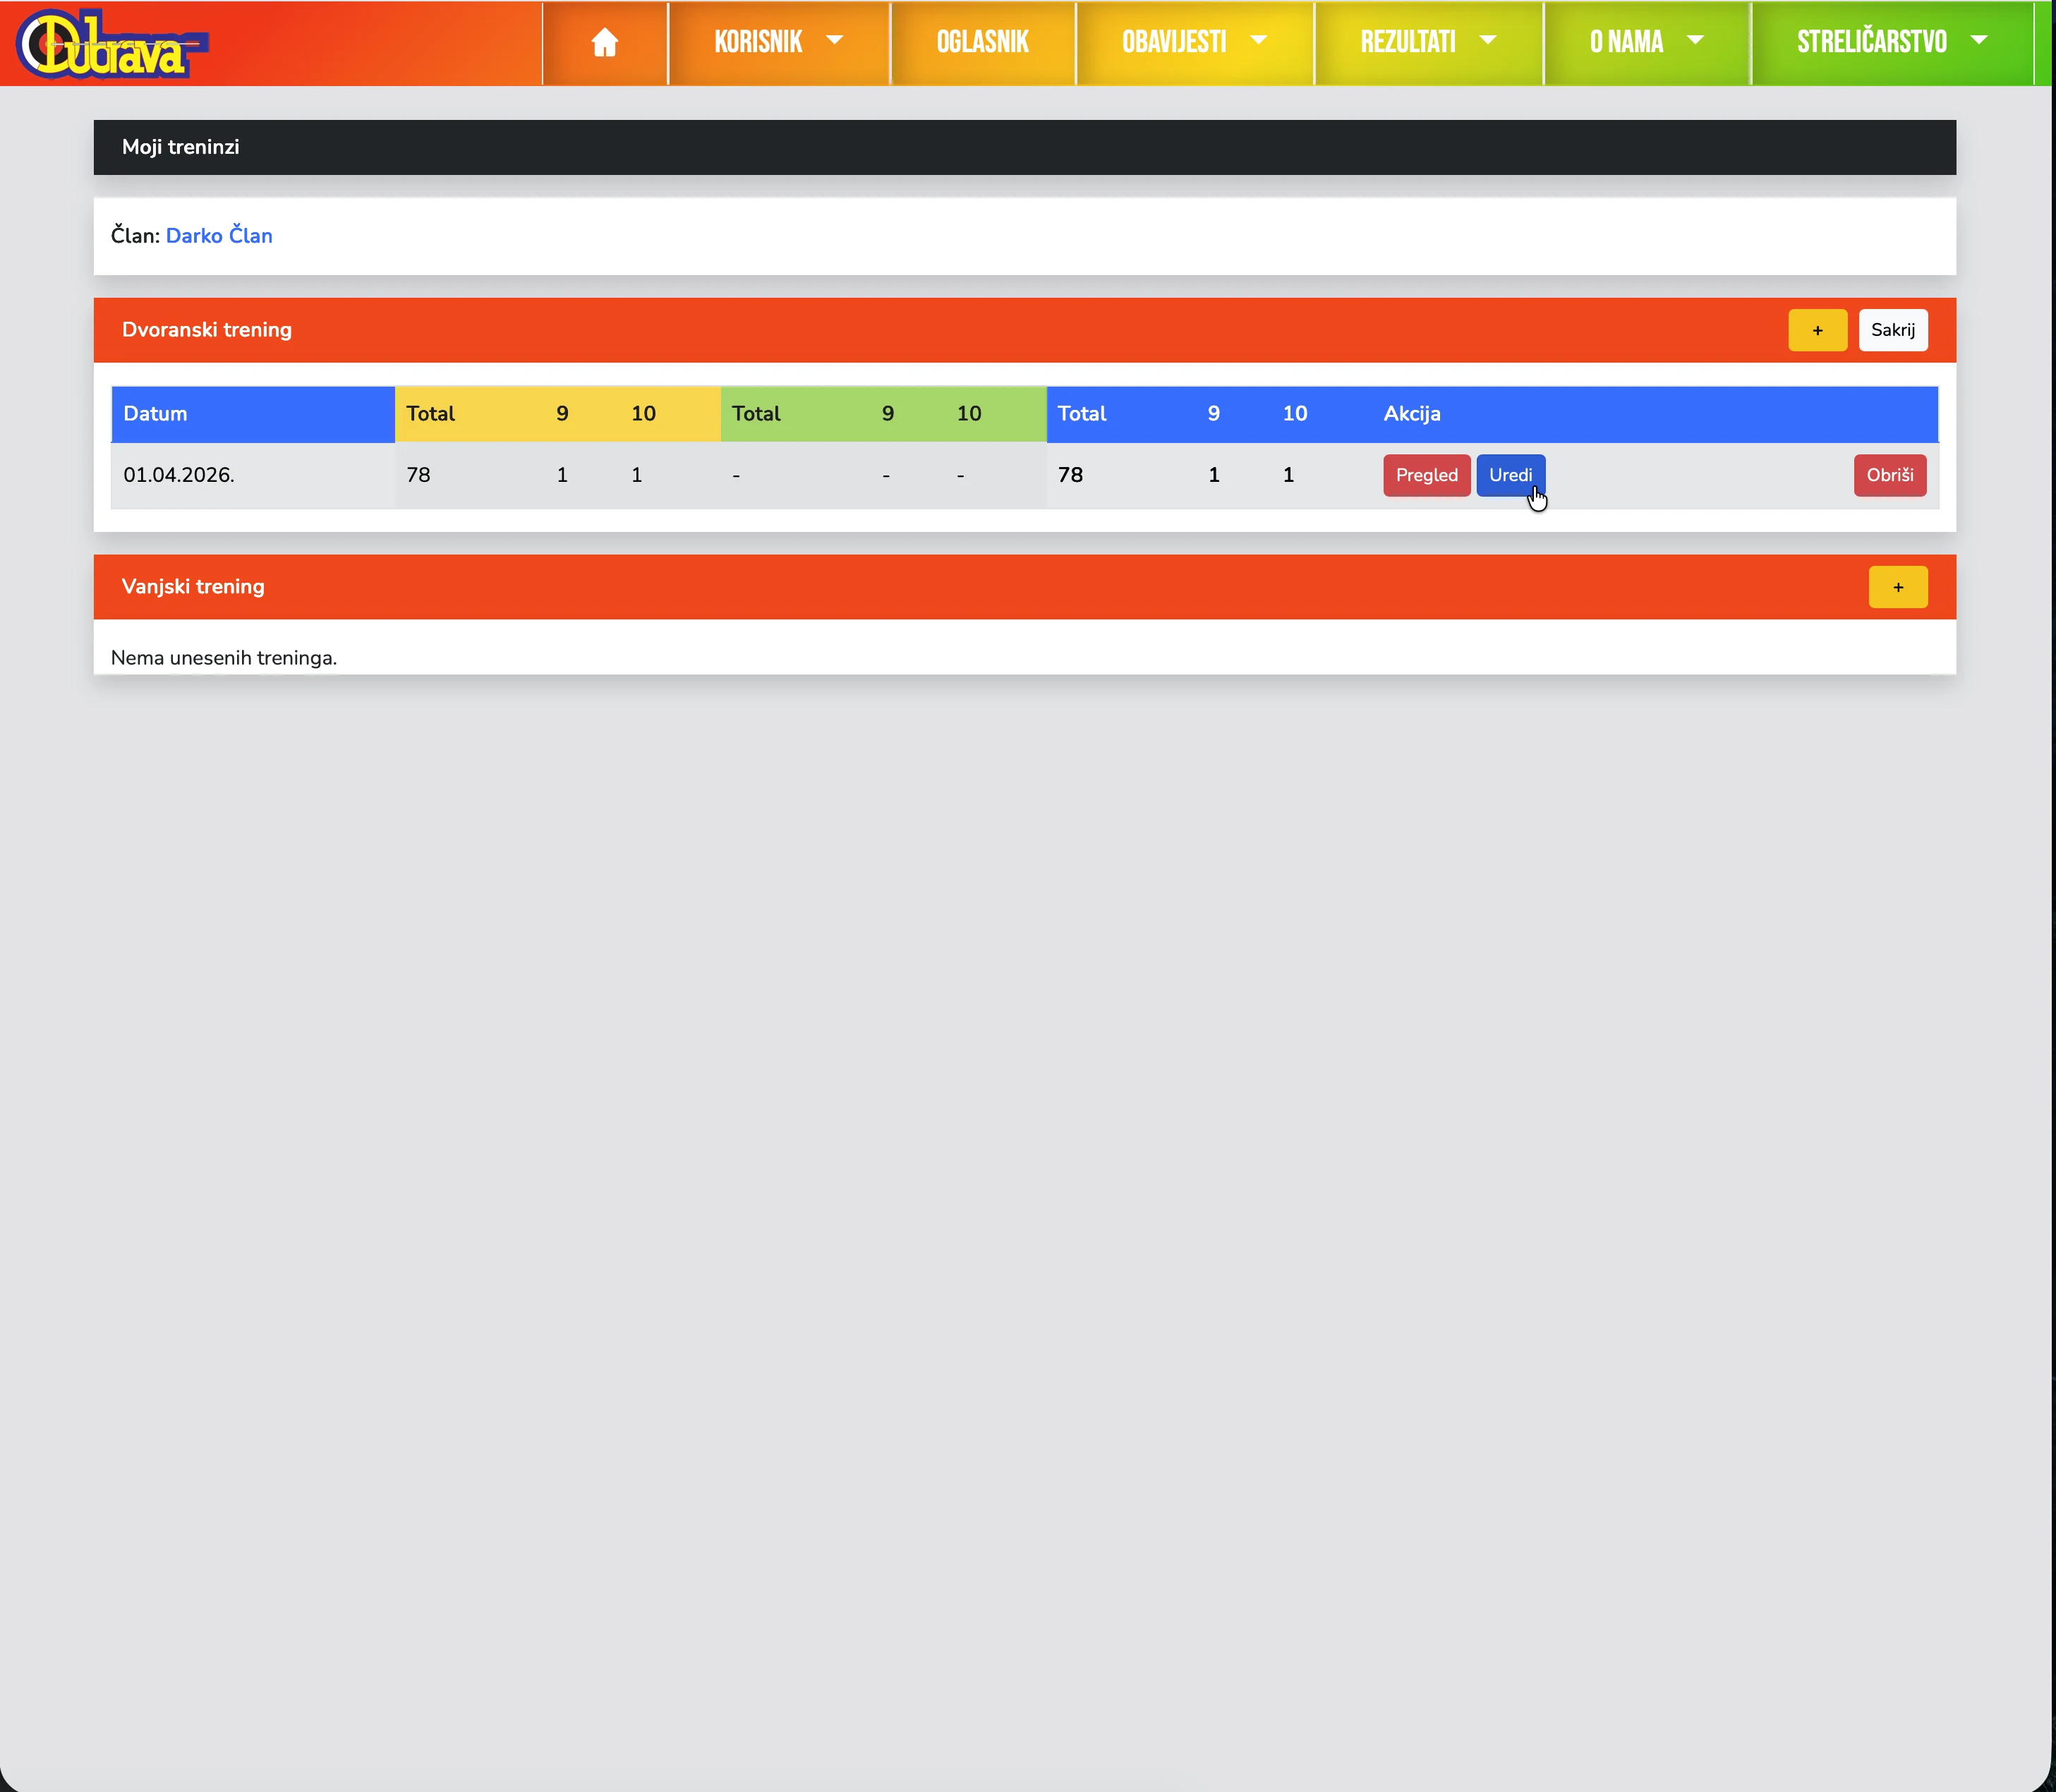
Task: Open the Darko Član member link
Action: click(x=219, y=236)
